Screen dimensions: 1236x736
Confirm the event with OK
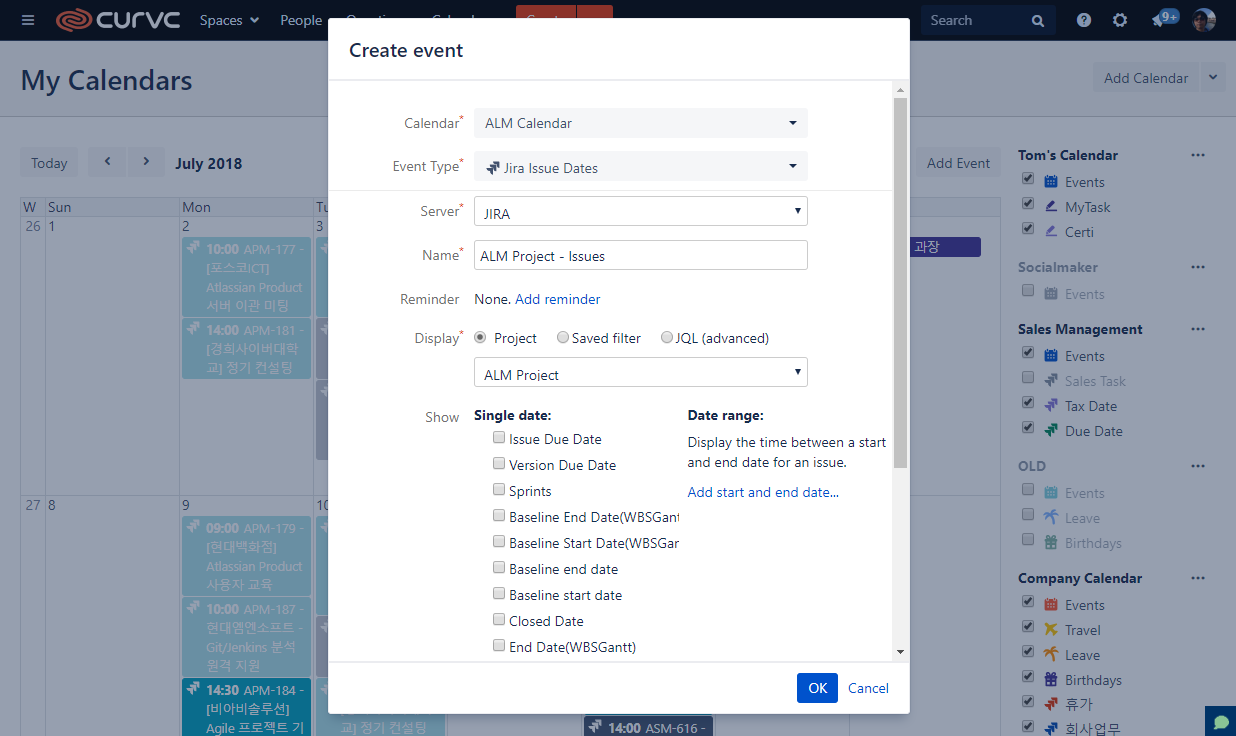point(817,688)
